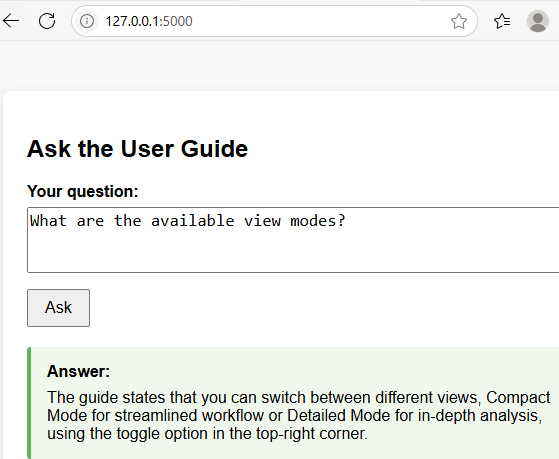Open the browser profile avatar

[x=538, y=21]
